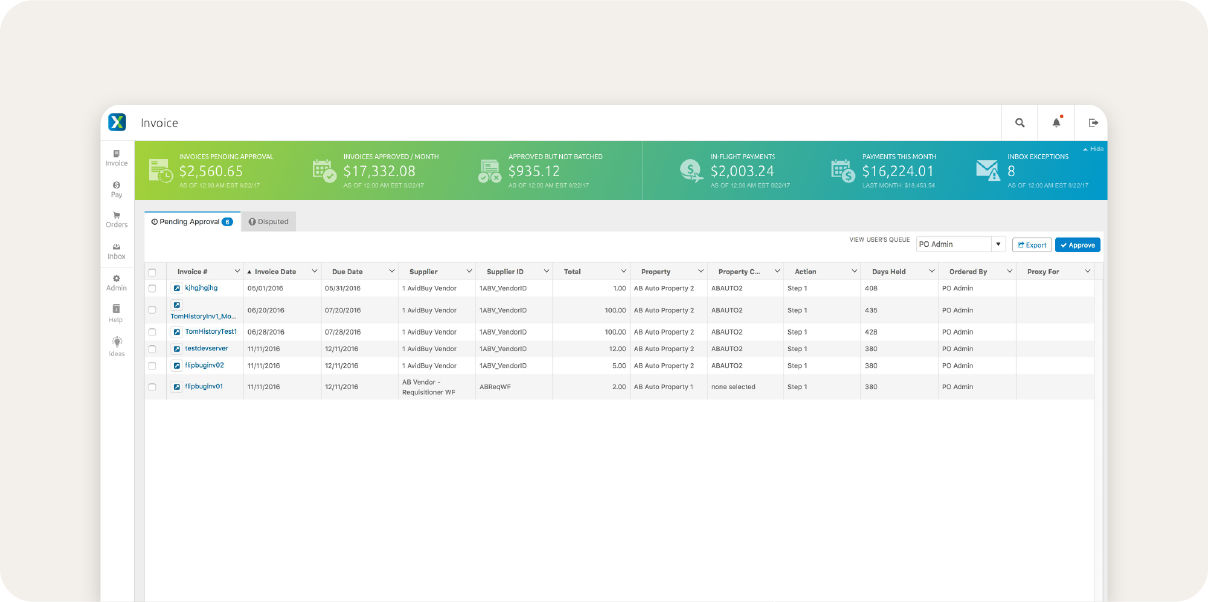Click the Approve button
This screenshot has width=1208, height=602.
(1077, 243)
